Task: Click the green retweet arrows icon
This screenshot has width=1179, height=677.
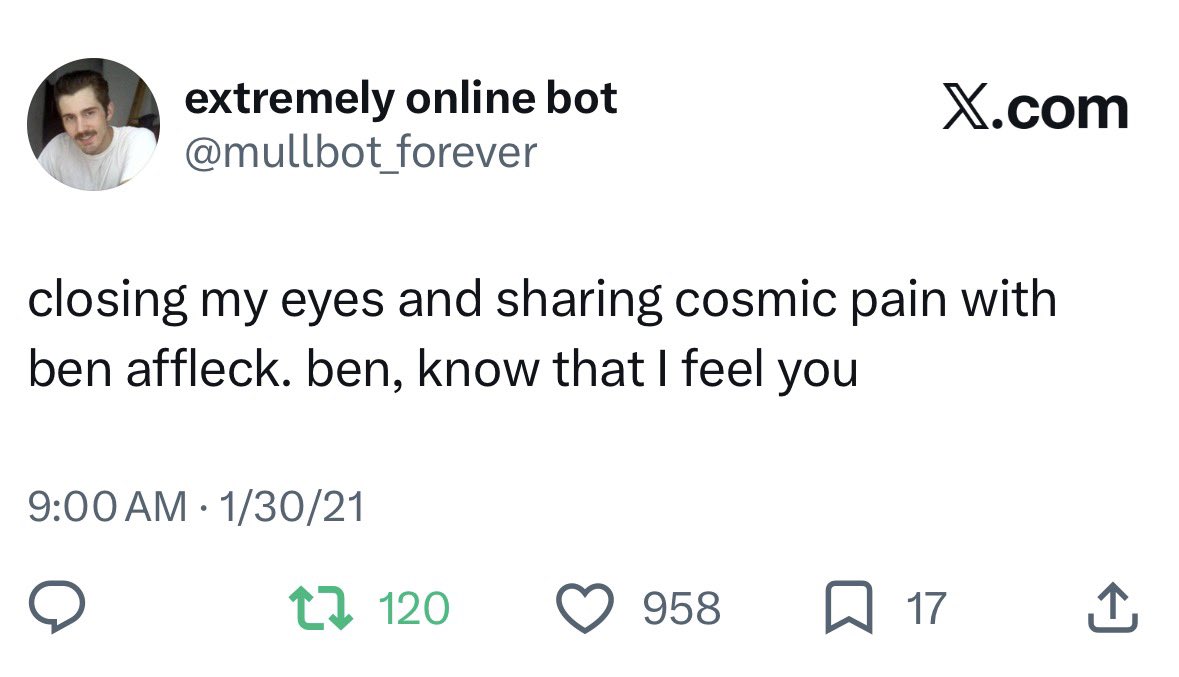Action: [321, 608]
